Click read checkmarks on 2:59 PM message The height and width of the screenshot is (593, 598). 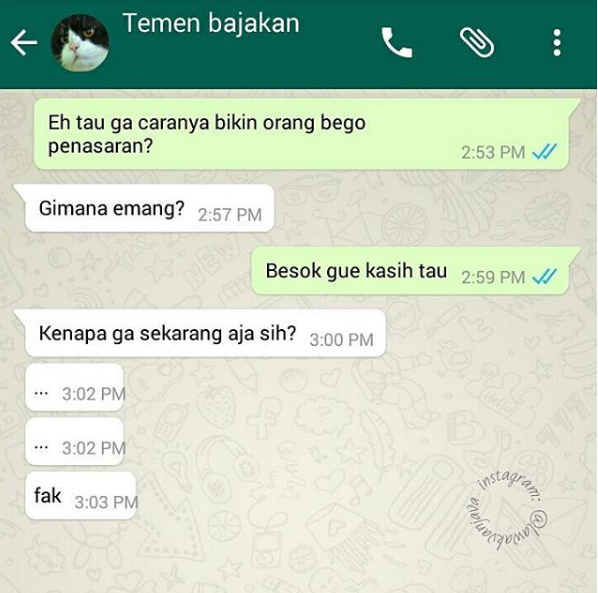point(544,277)
